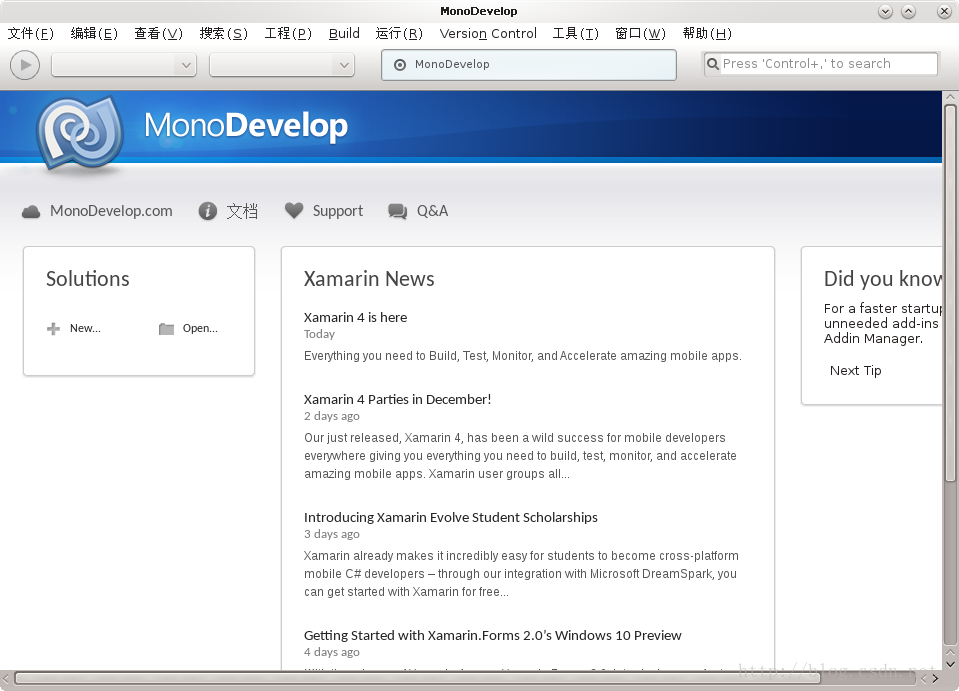
Task: Click New... in Solutions panel
Action: click(85, 328)
